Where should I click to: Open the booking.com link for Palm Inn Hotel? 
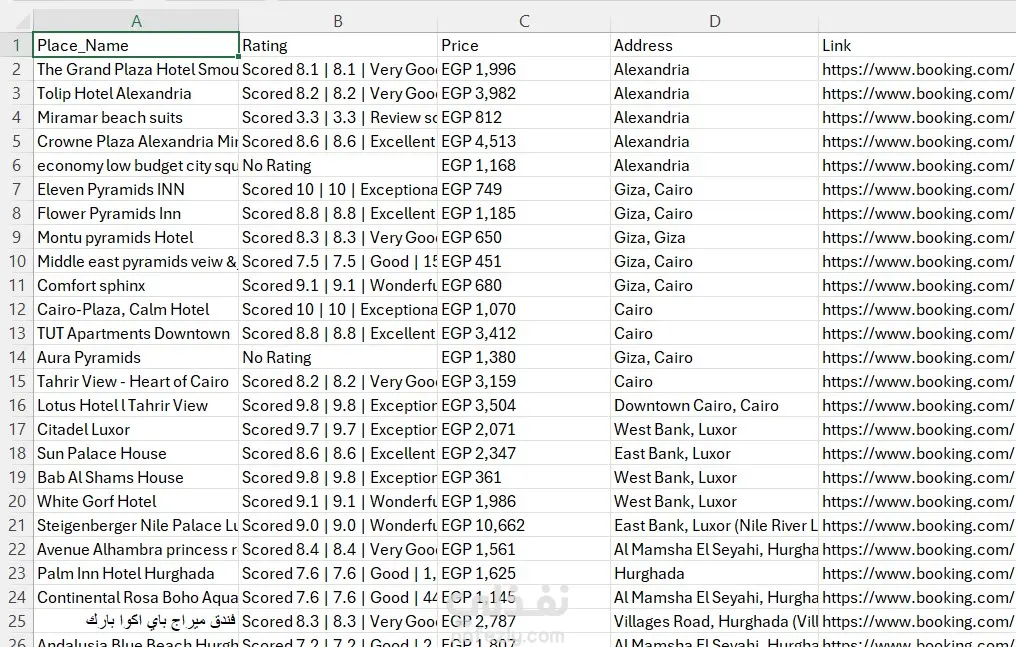918,573
